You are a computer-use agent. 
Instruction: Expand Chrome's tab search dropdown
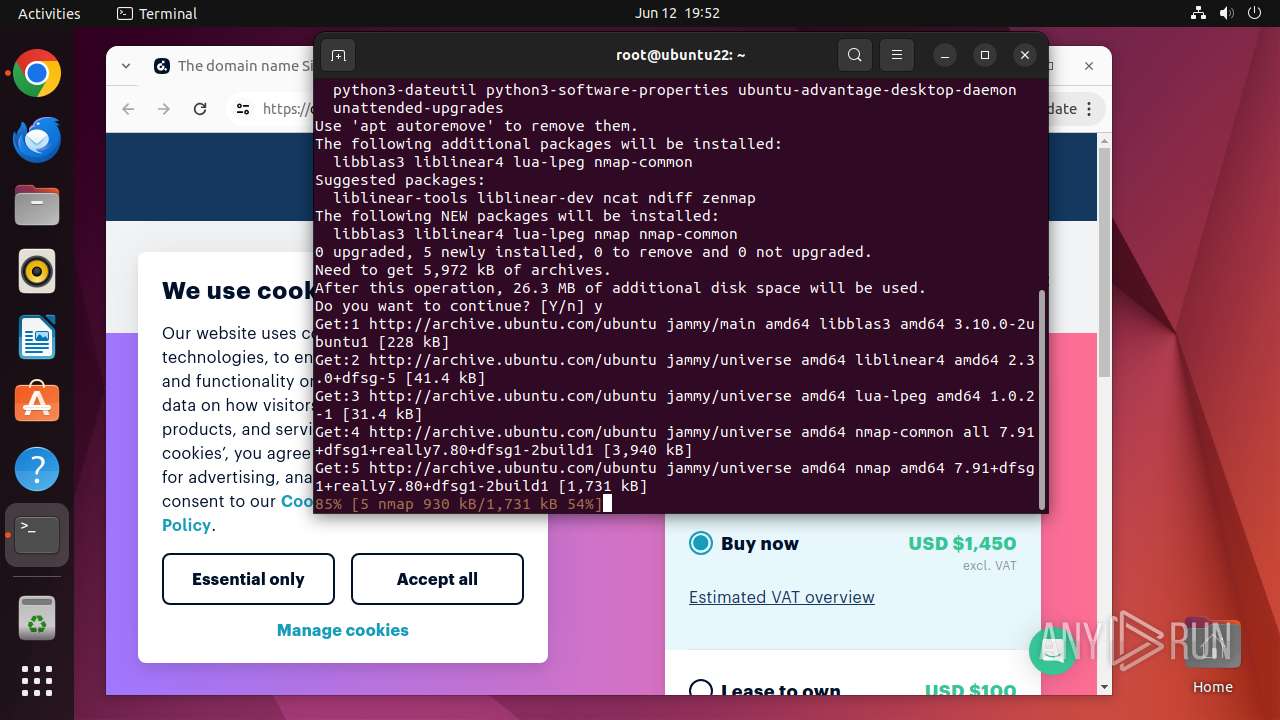pos(126,66)
